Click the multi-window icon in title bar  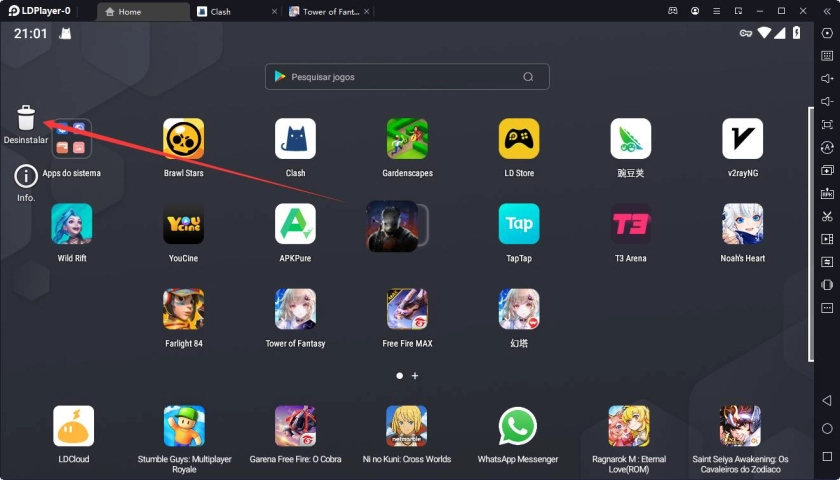click(739, 11)
